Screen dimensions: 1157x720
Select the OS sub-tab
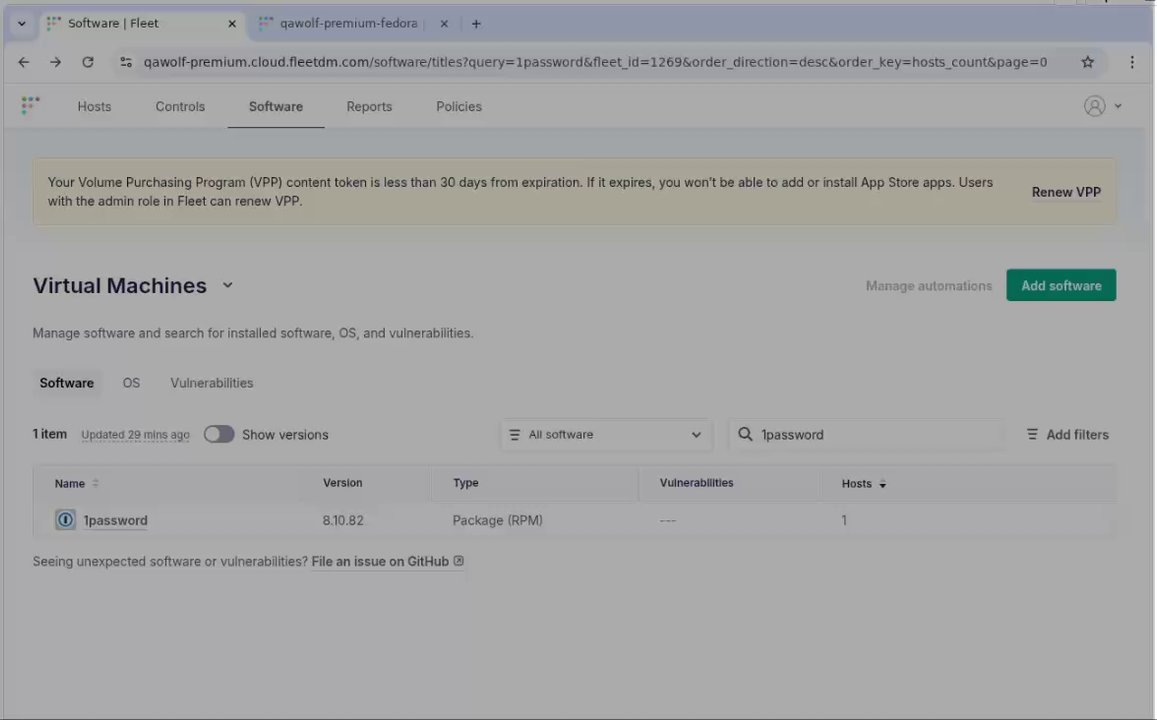tap(131, 383)
